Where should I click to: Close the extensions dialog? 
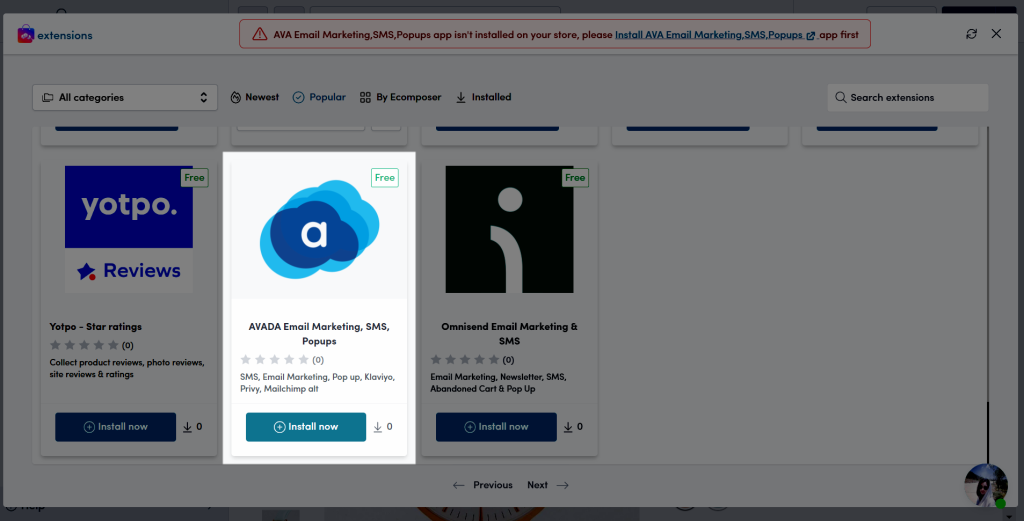coord(996,33)
